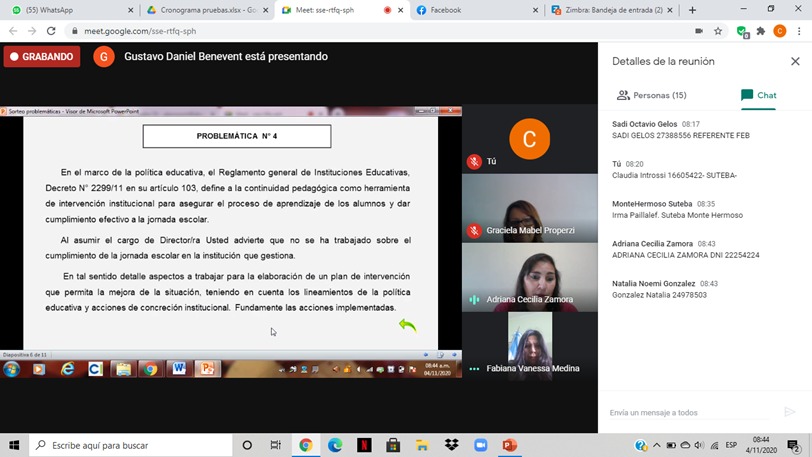Switch to the WhatsApp browser tab
The image size is (812, 457).
[x=65, y=10]
